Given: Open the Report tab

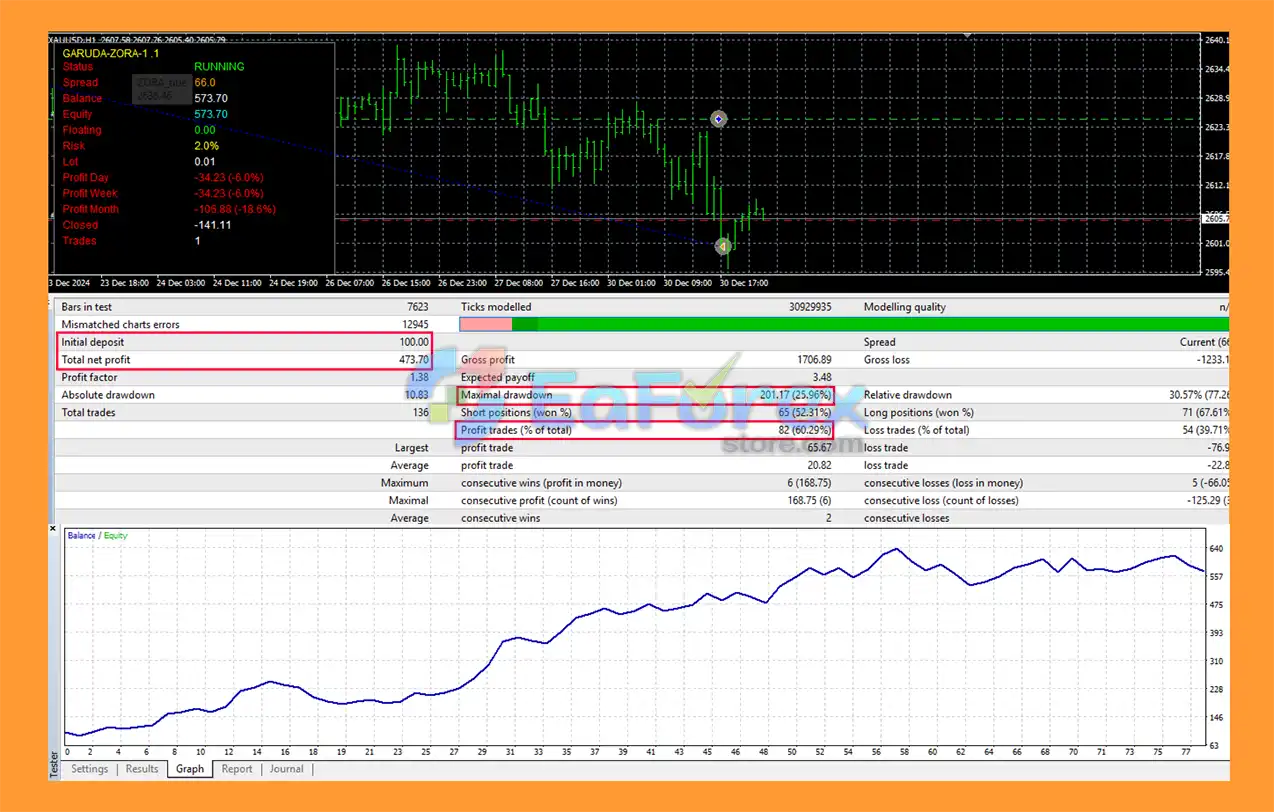Looking at the screenshot, I should click(237, 769).
